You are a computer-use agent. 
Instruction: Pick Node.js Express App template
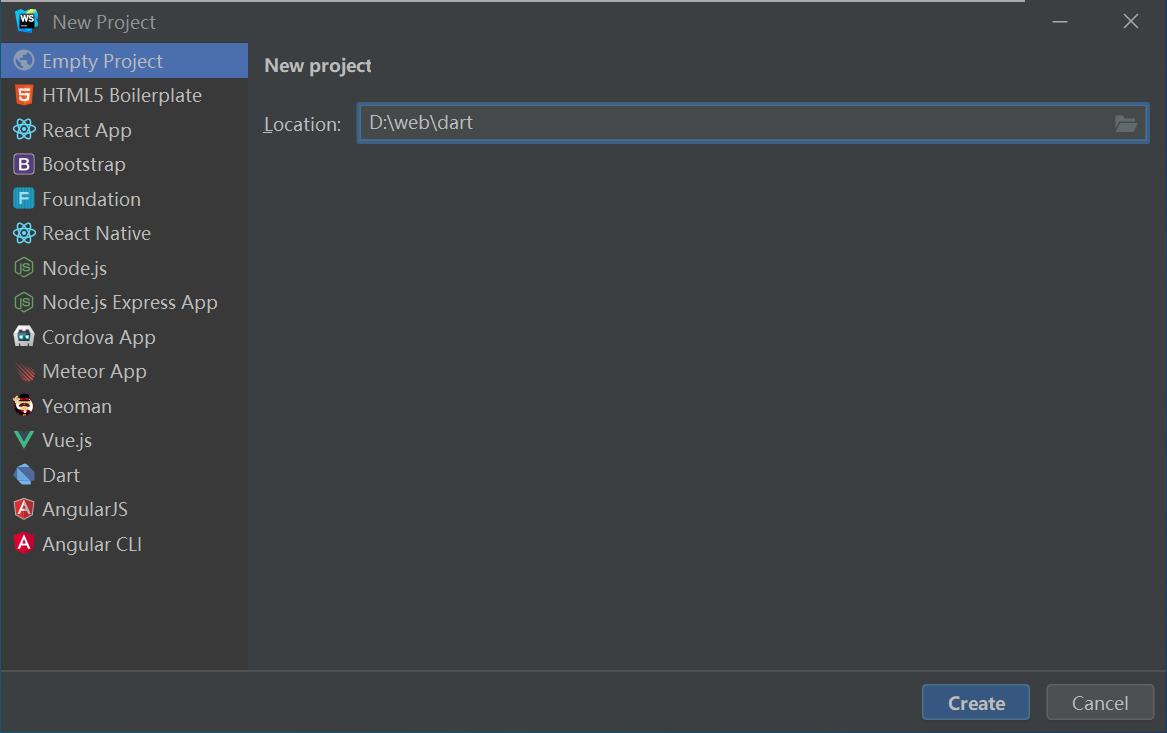pos(128,302)
